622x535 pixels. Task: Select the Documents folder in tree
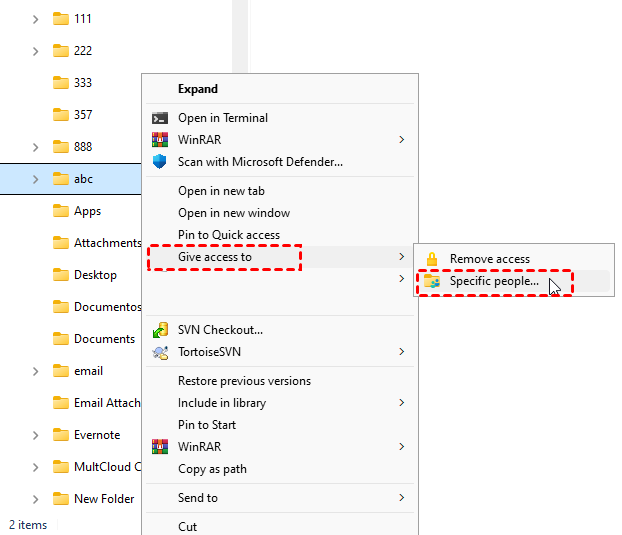(x=104, y=339)
